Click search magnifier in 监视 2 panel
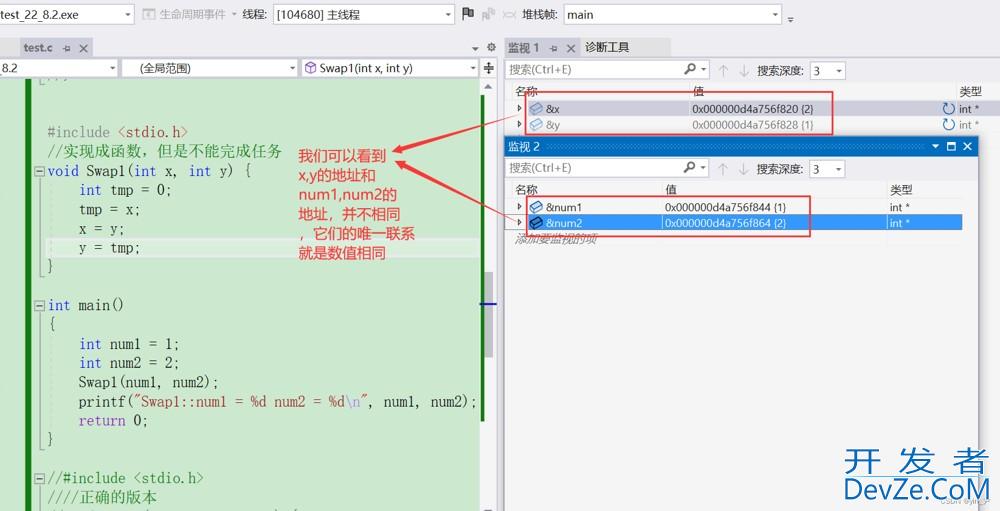This screenshot has height=511, width=1000. tap(689, 167)
